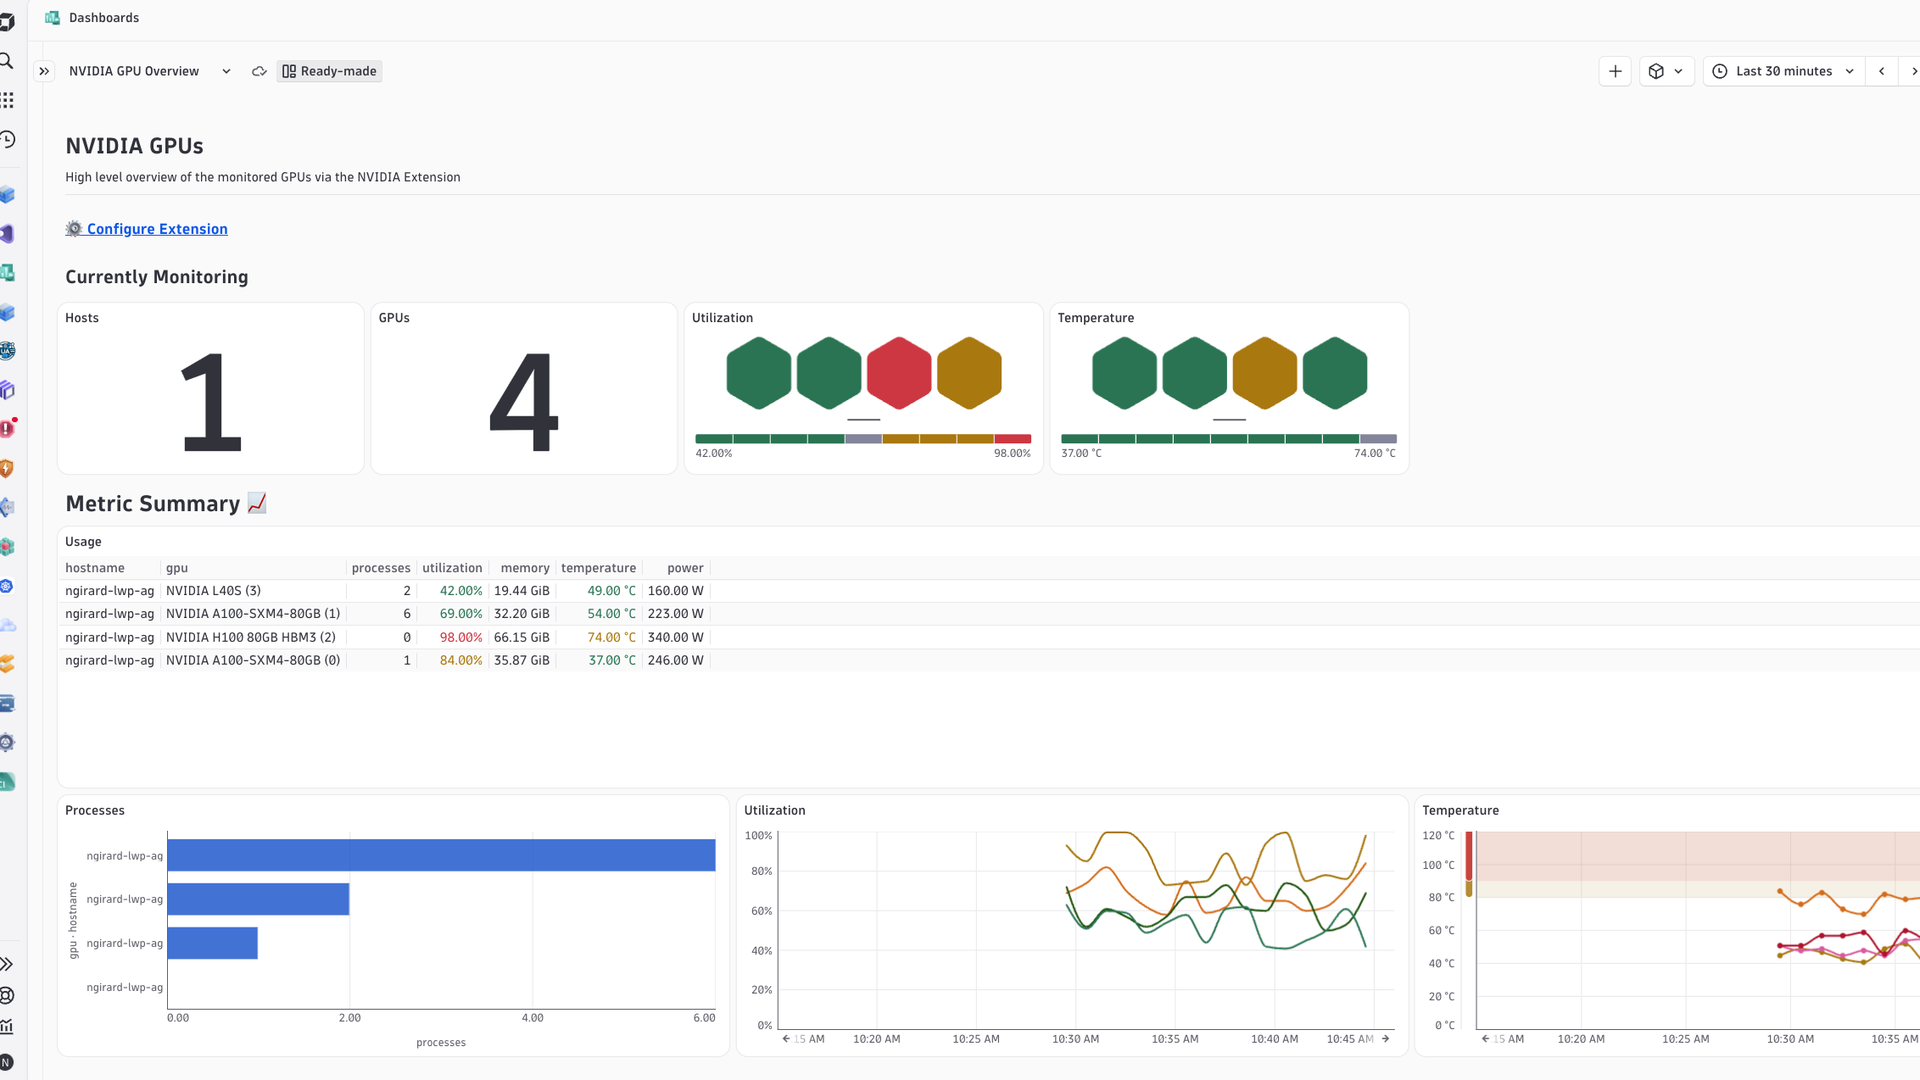The width and height of the screenshot is (1920, 1080).
Task: Select the NVIDIA H100 80GB HBM3 (2) cell
Action: [251, 637]
